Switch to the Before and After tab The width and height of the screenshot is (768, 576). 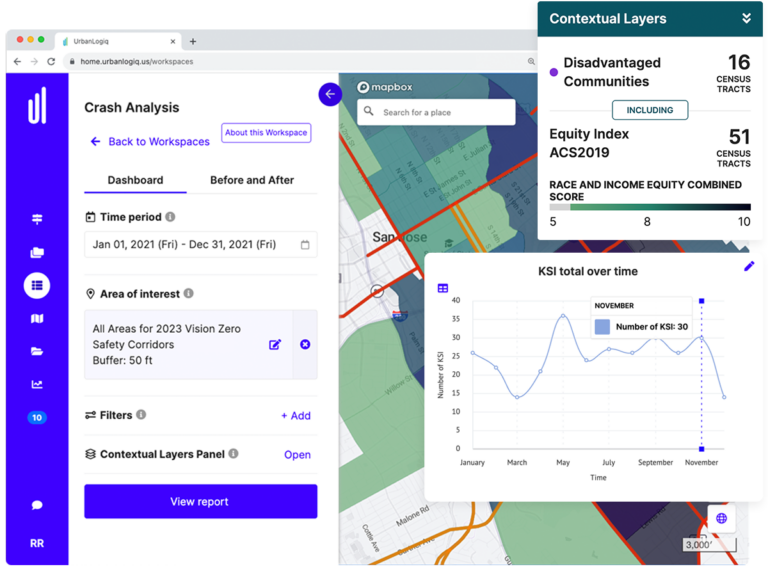click(x=252, y=180)
